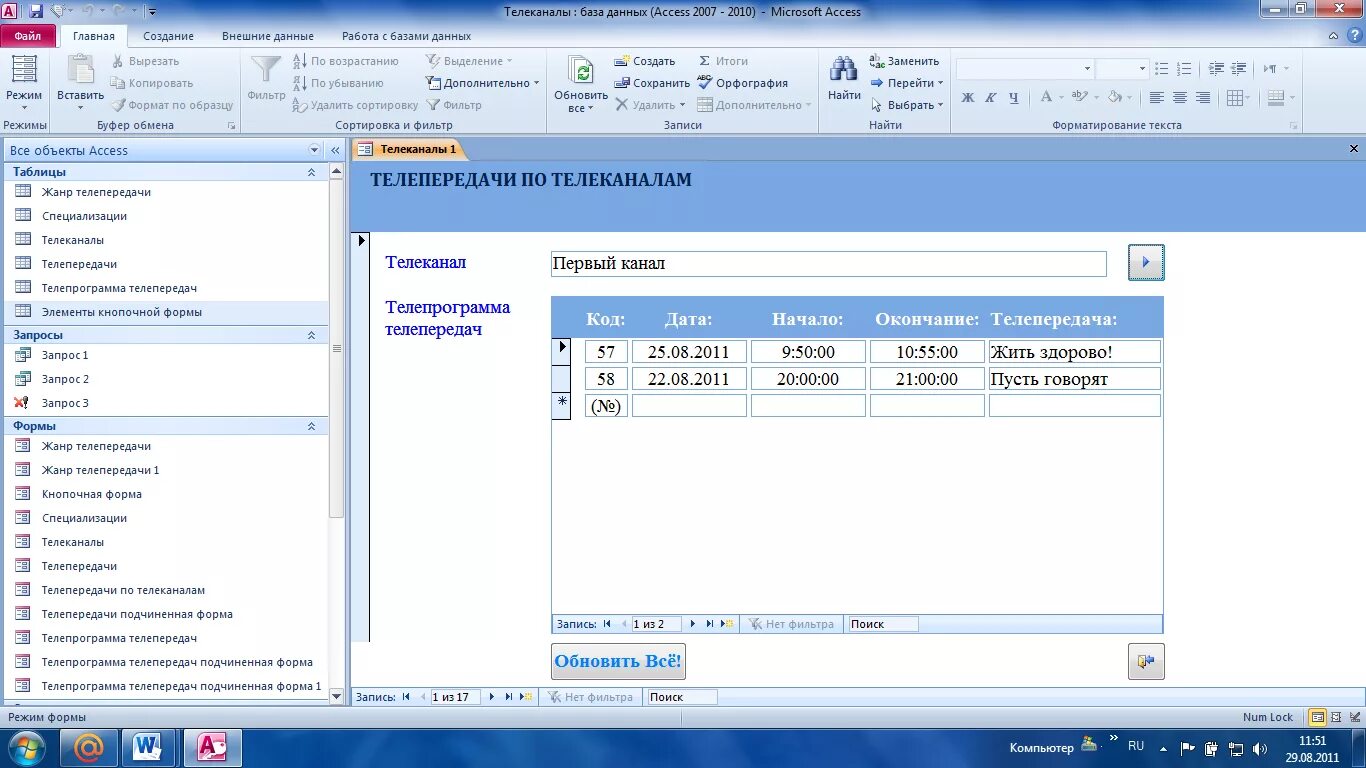Open Все объекты Access category dropdown
Screen dimensions: 1366x768
click(314, 150)
